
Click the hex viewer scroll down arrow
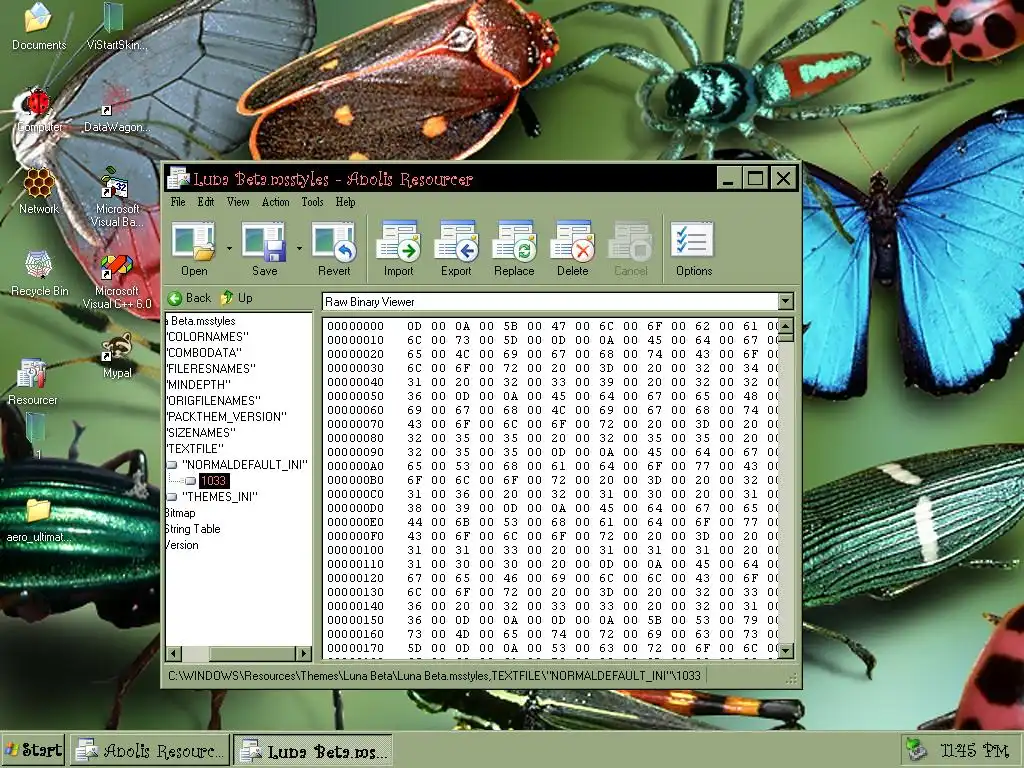(786, 650)
